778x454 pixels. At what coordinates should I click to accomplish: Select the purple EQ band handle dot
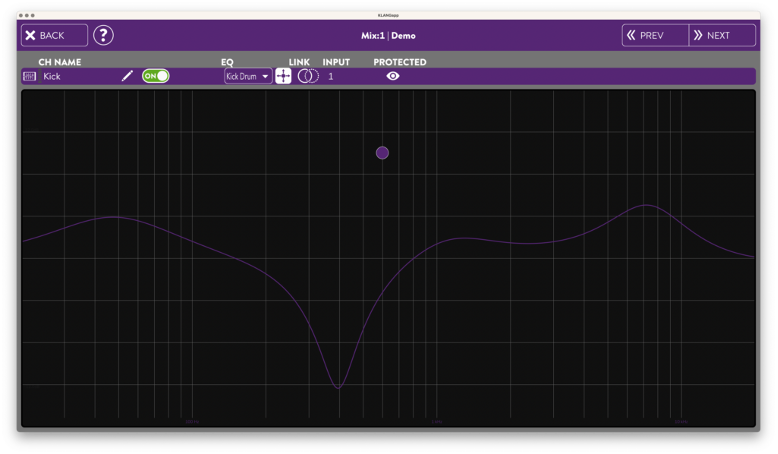pos(382,153)
